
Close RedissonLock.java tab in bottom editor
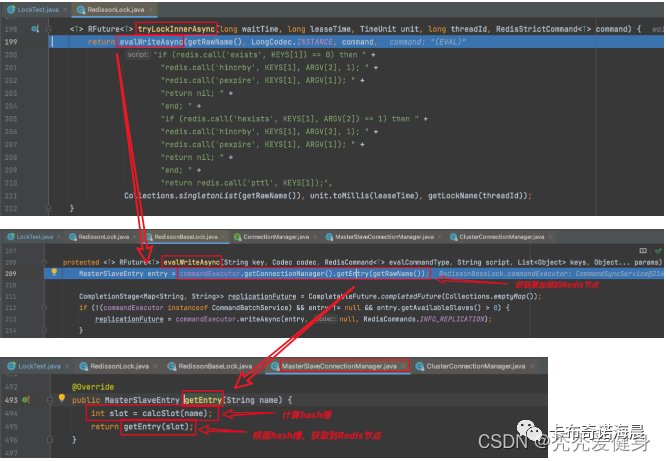coord(155,366)
